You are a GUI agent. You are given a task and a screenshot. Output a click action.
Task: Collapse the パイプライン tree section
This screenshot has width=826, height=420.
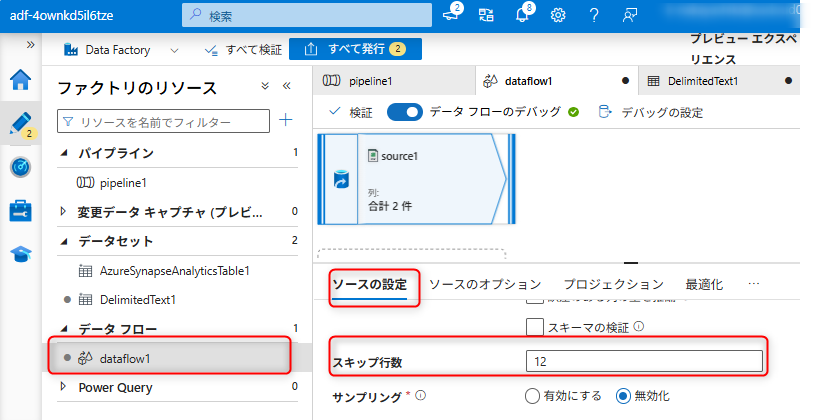tap(65, 153)
